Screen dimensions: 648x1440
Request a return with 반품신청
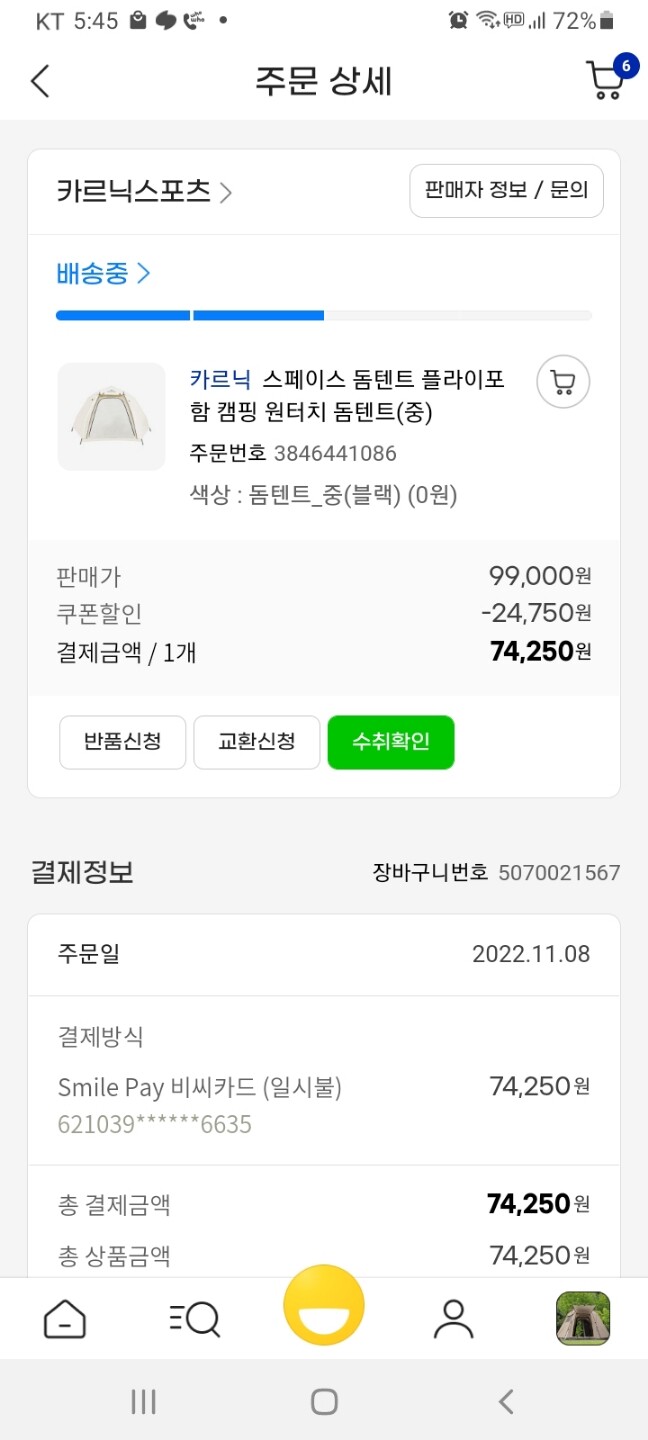click(122, 742)
